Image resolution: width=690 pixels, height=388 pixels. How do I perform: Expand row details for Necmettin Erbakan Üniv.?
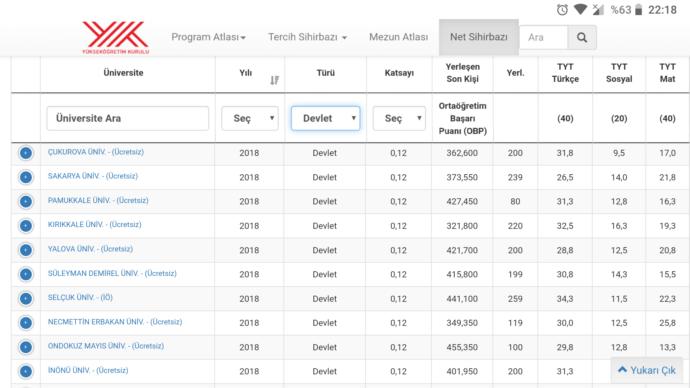(x=26, y=322)
